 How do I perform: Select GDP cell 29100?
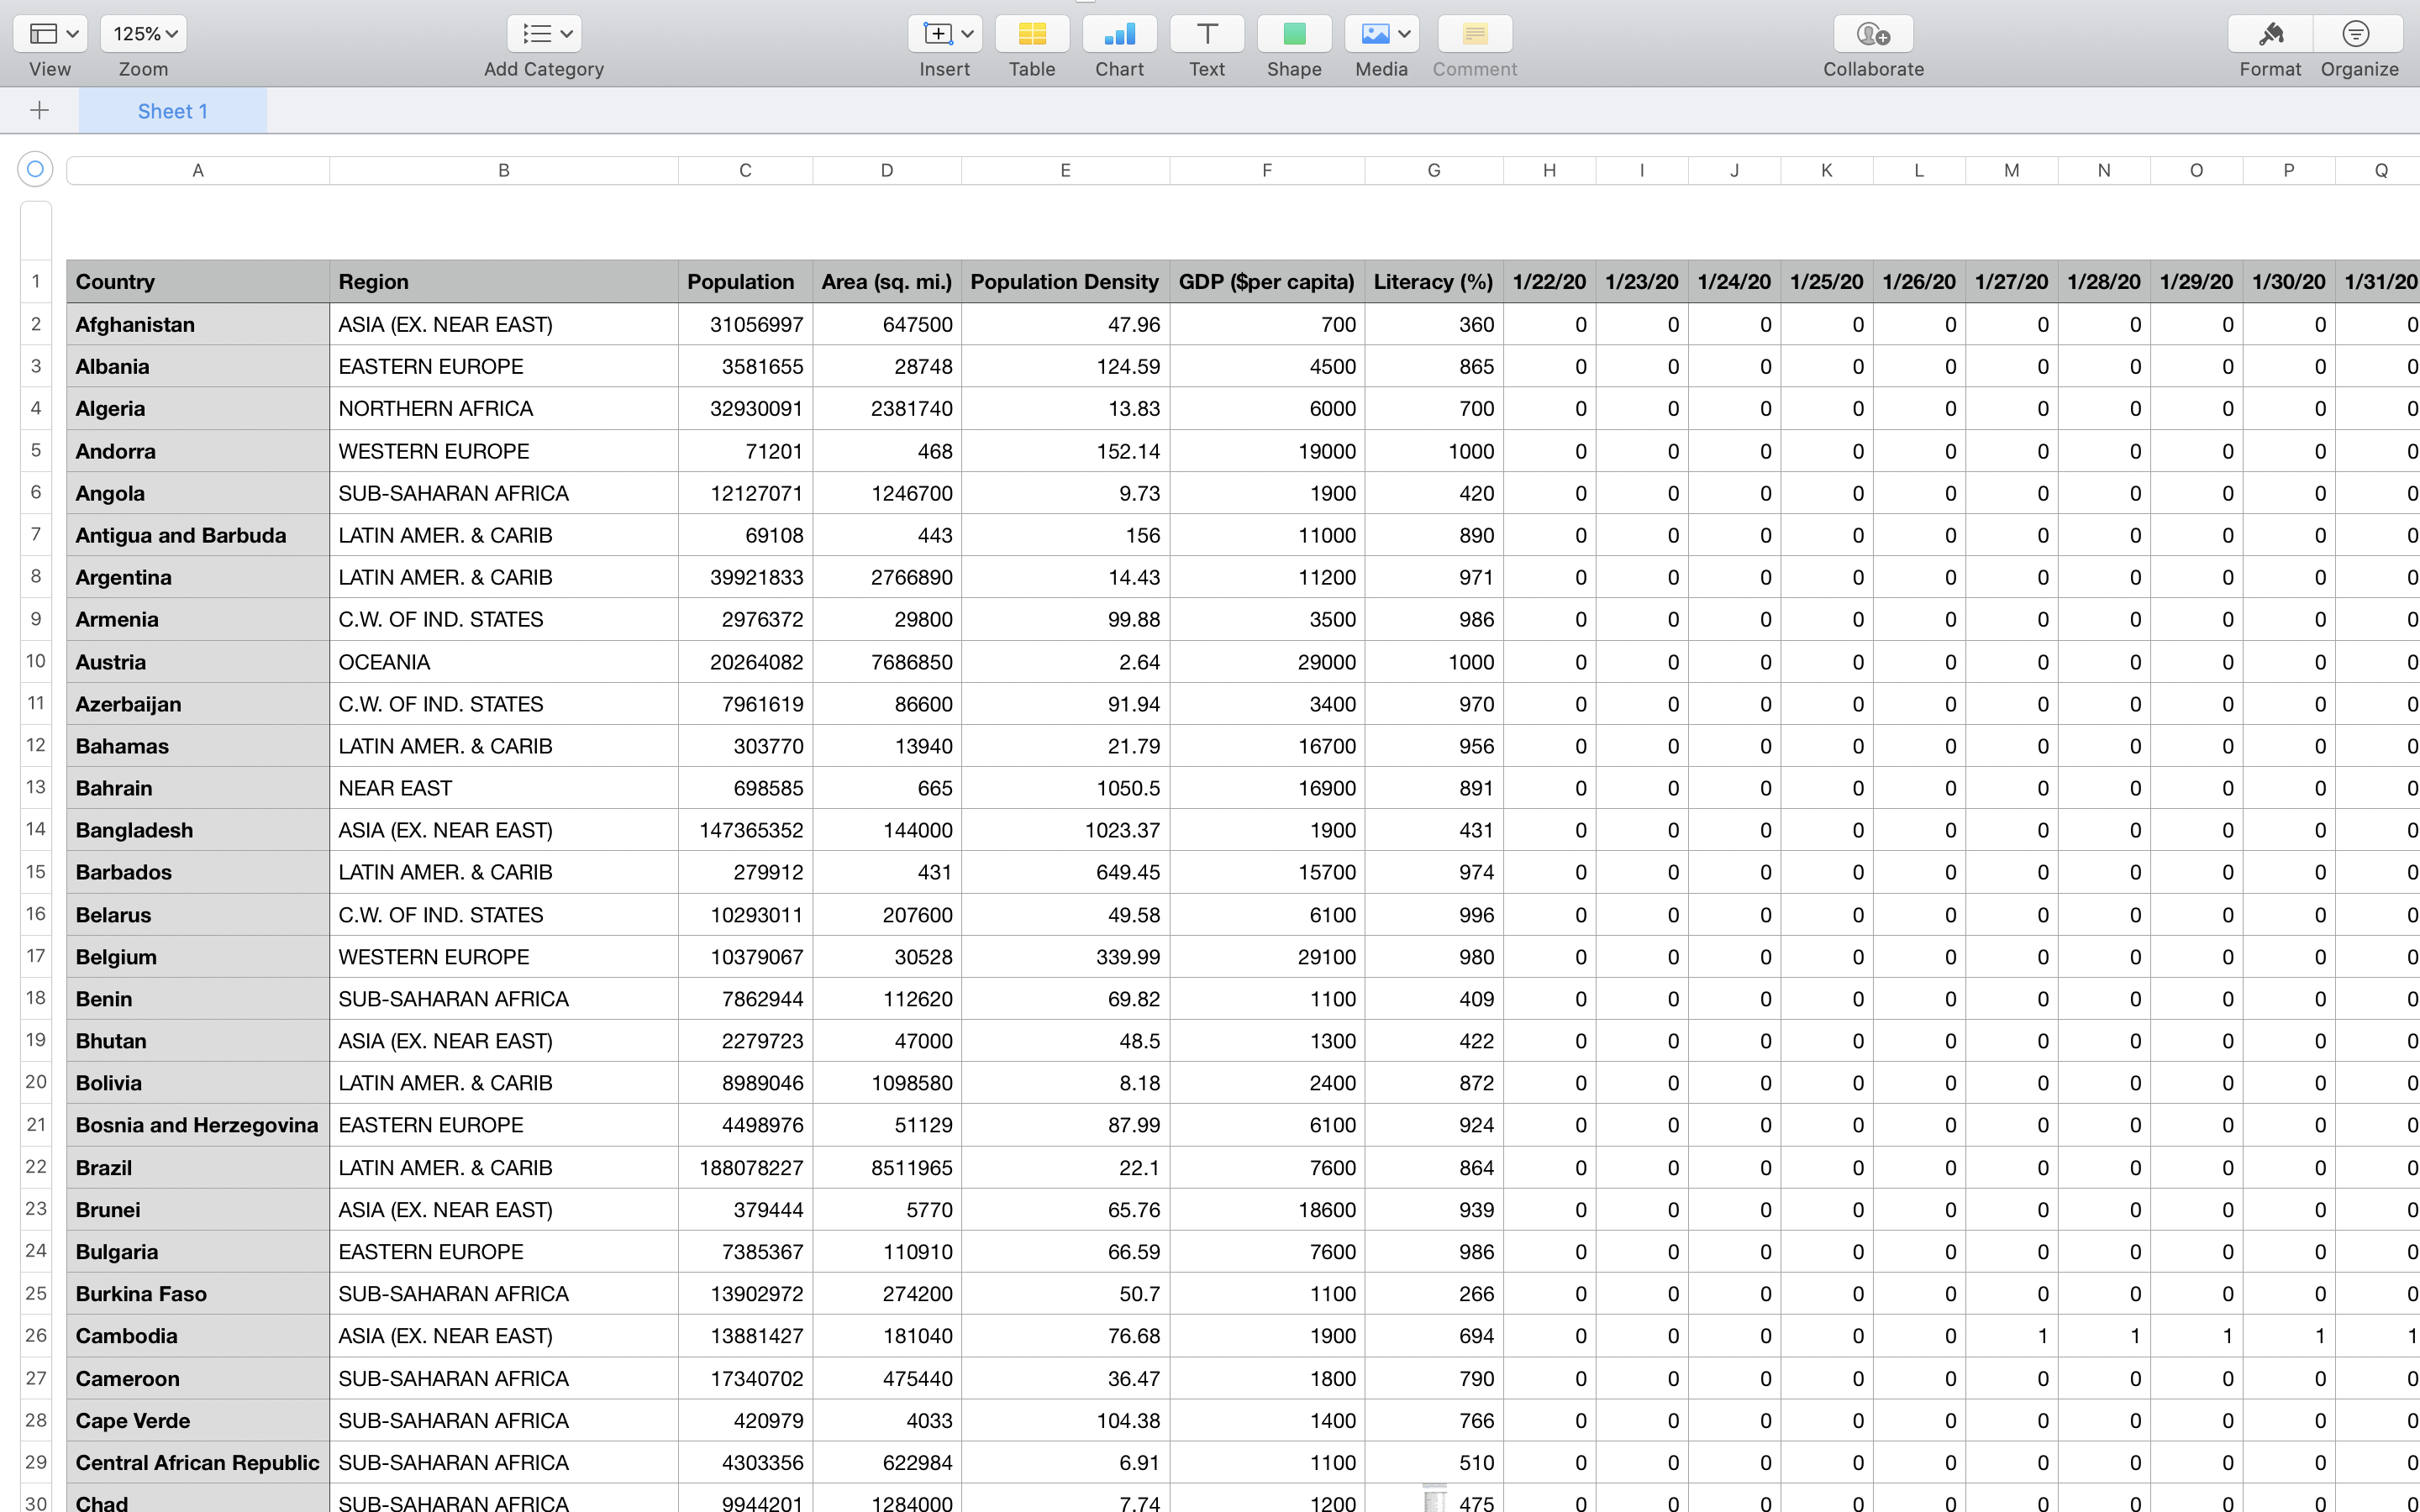click(x=1267, y=957)
